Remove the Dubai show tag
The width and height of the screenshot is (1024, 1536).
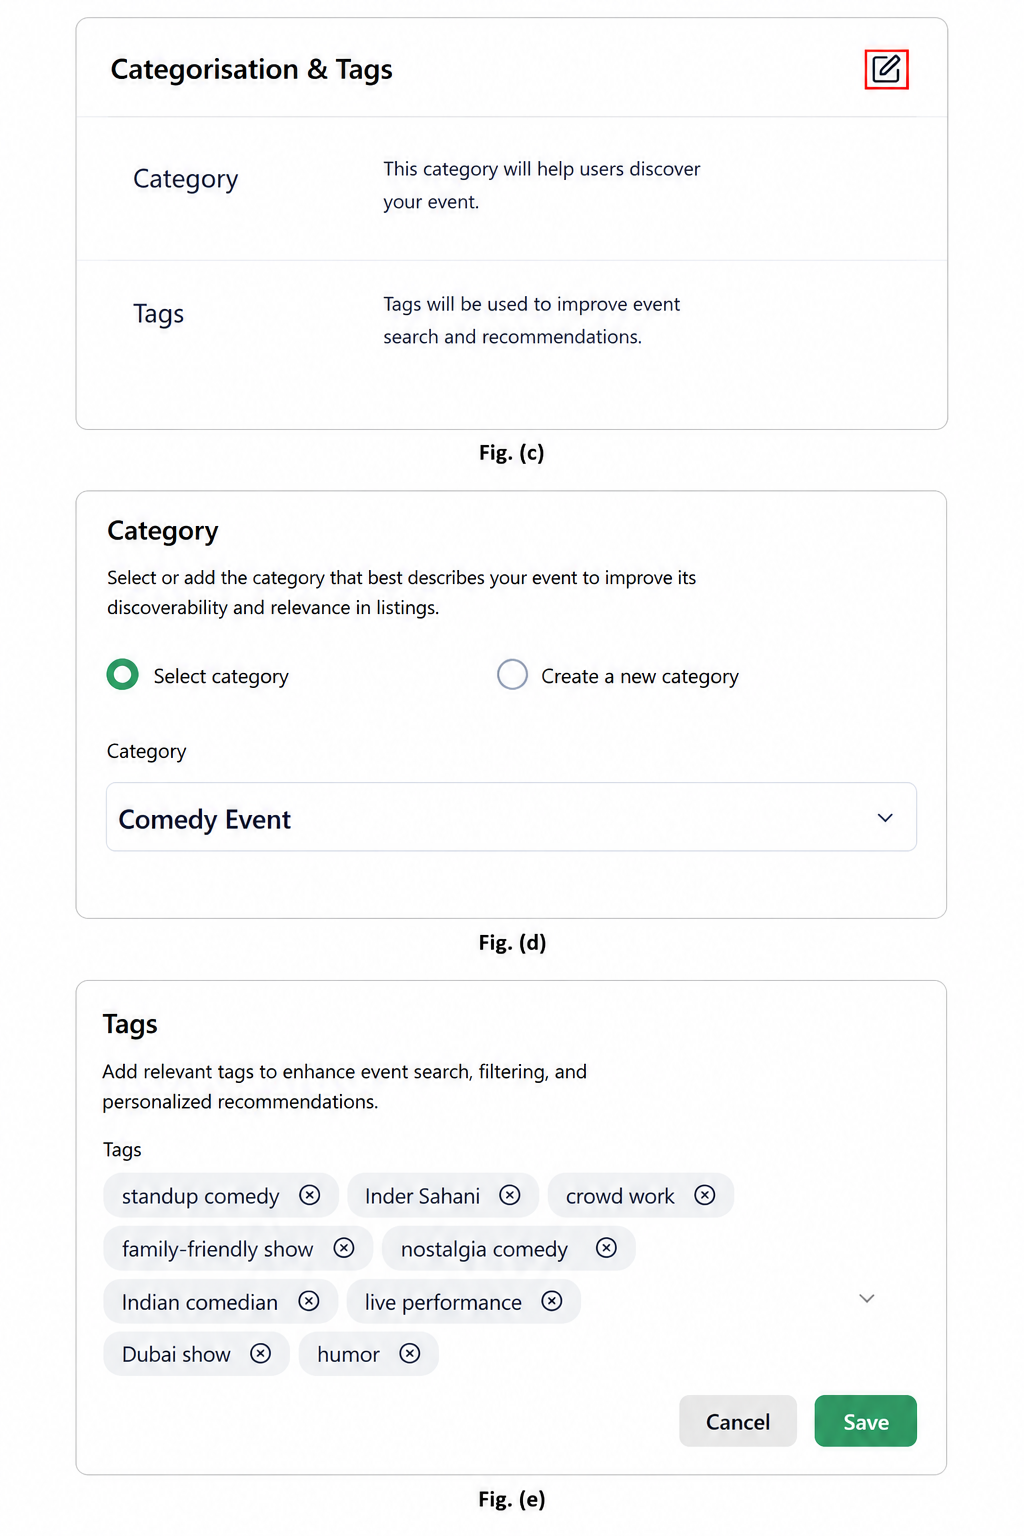pyautogui.click(x=261, y=1353)
